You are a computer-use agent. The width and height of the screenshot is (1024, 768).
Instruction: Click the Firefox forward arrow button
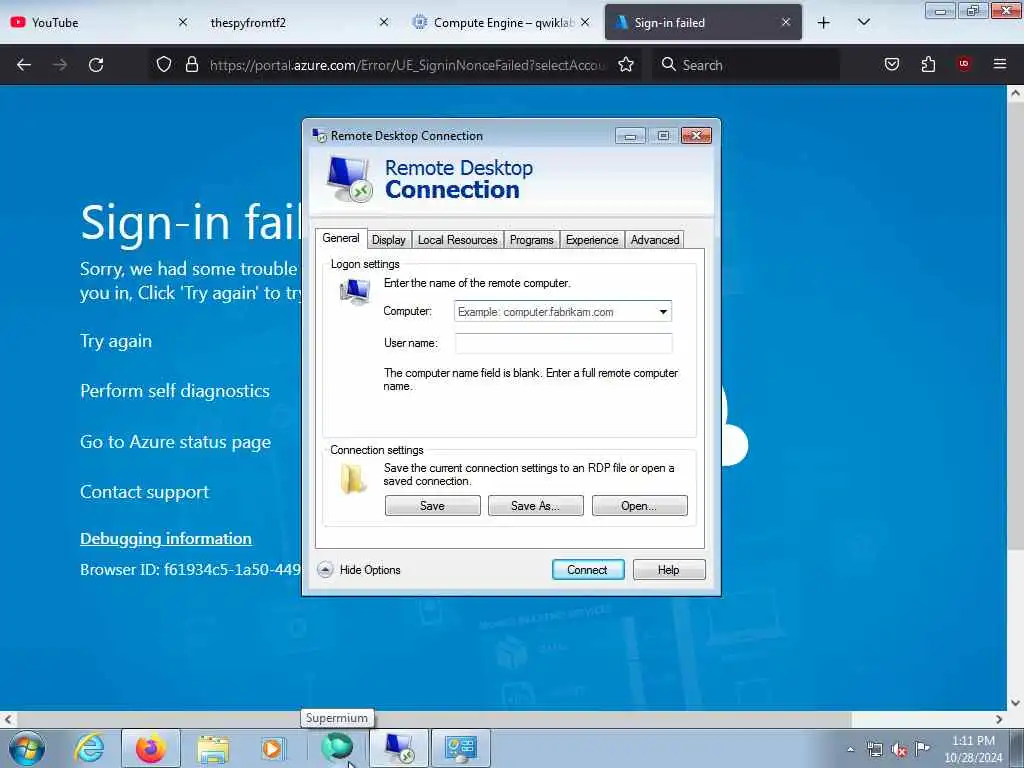coord(60,65)
